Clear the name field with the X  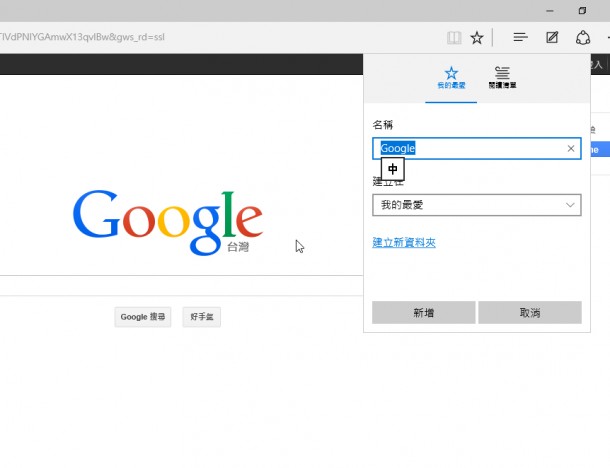[571, 148]
